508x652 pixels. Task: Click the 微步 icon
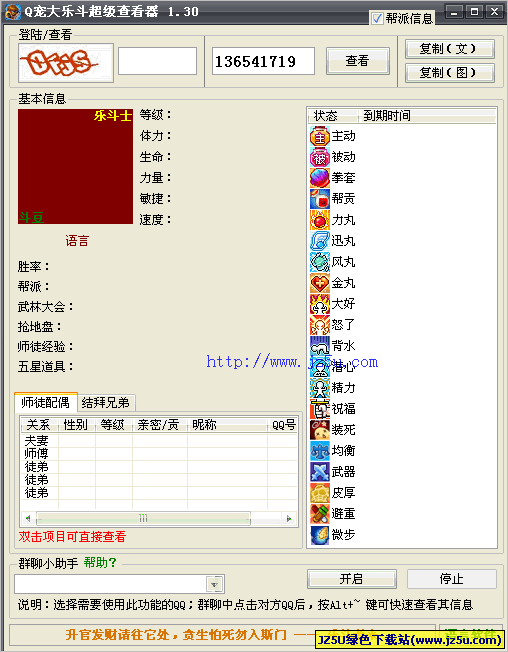[x=320, y=535]
